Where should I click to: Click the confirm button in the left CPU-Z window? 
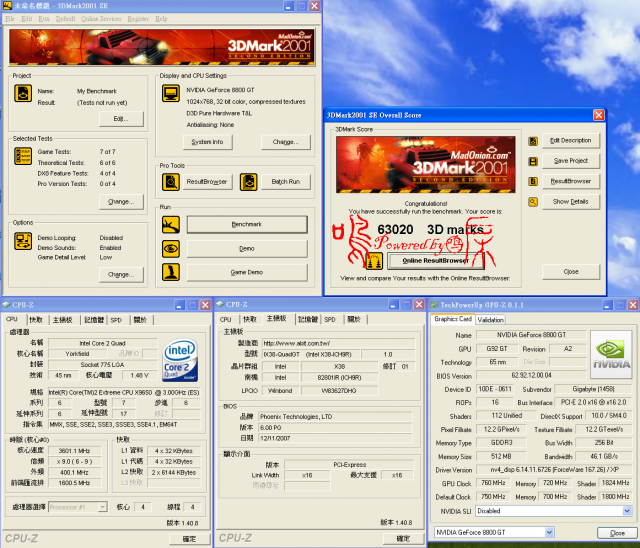pyautogui.click(x=189, y=539)
